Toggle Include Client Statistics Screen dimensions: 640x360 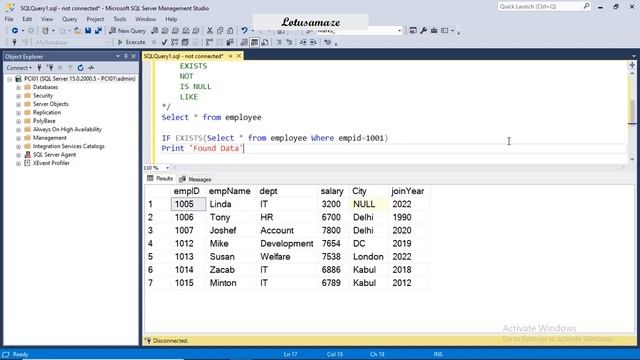230,42
